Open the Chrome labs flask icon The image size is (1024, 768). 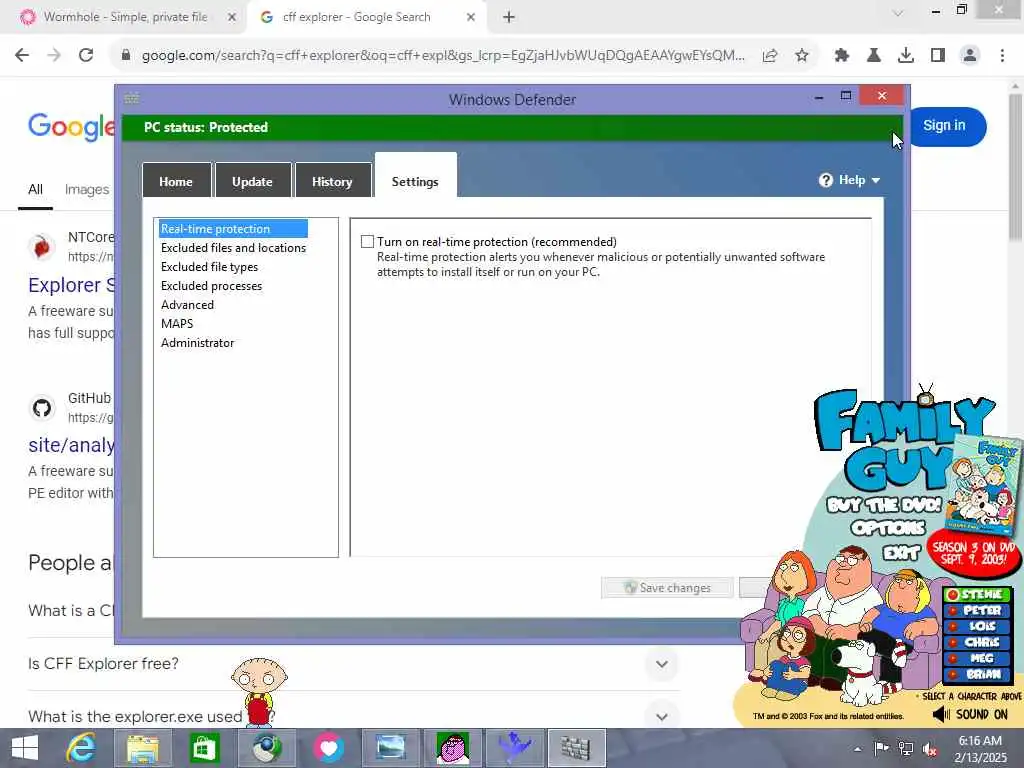(x=873, y=56)
